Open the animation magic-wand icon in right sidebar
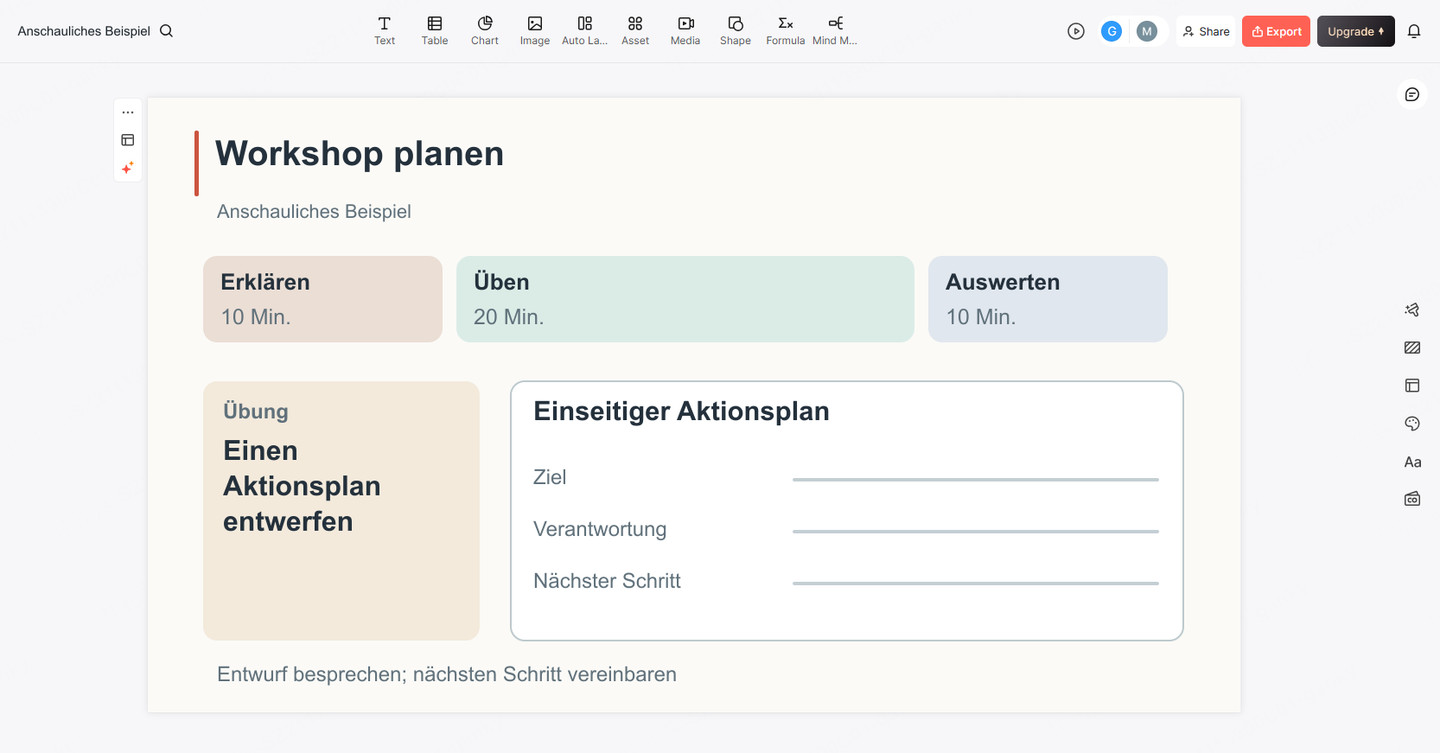 pyautogui.click(x=1412, y=310)
